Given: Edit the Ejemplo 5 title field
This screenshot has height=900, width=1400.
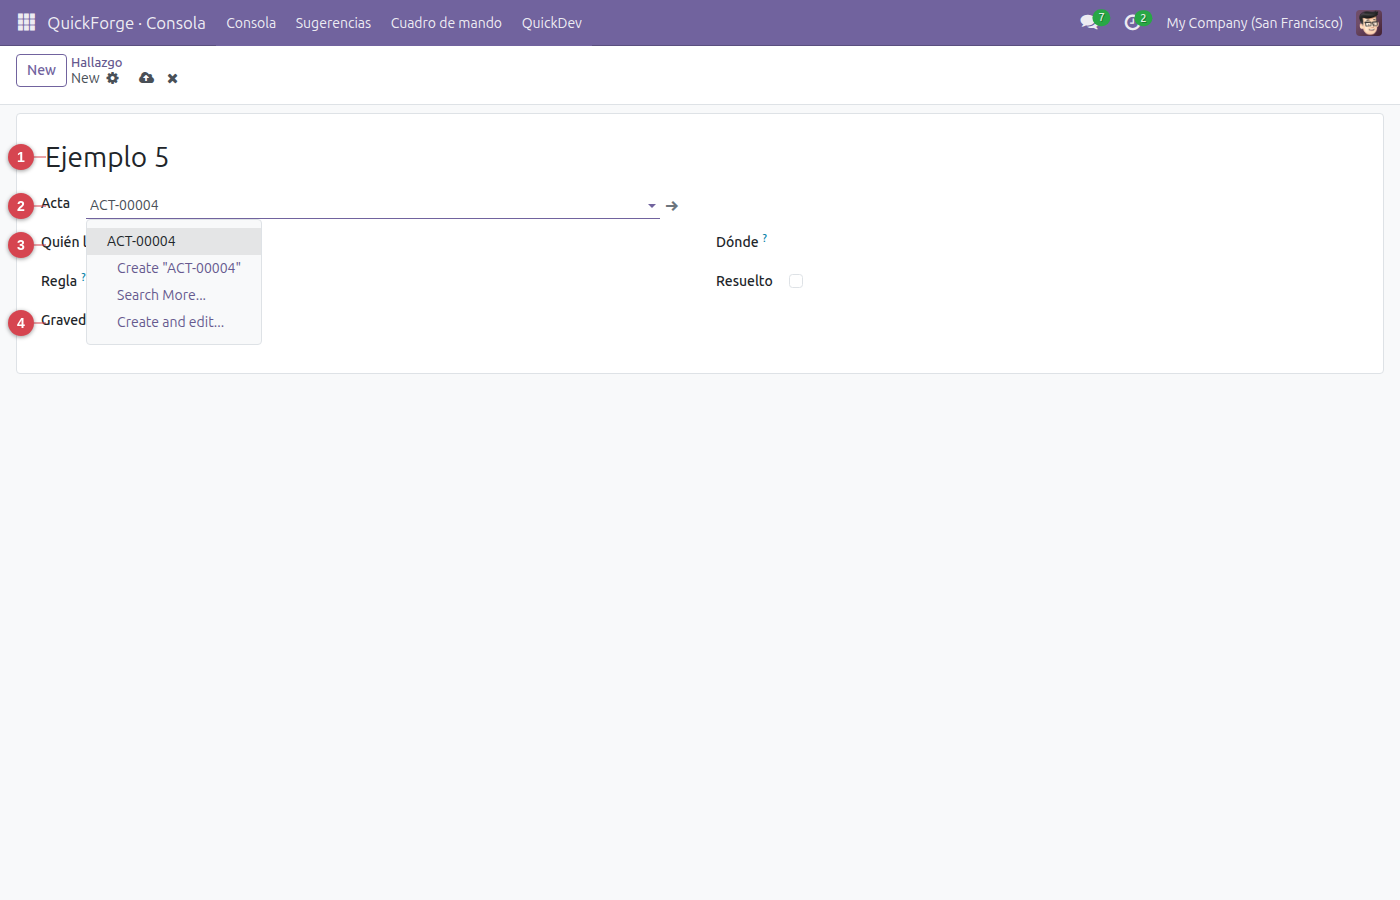Looking at the screenshot, I should 107,157.
